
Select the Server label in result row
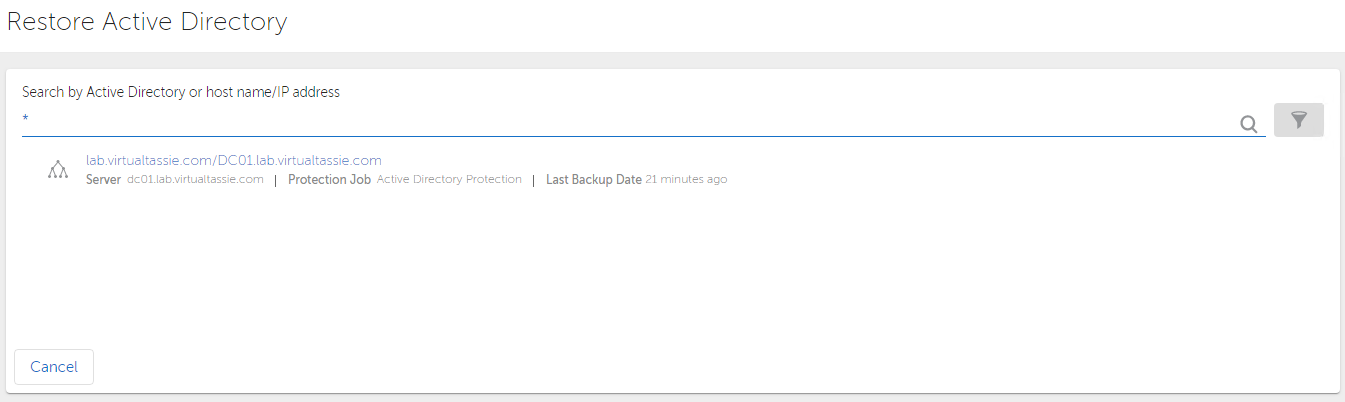pos(104,180)
